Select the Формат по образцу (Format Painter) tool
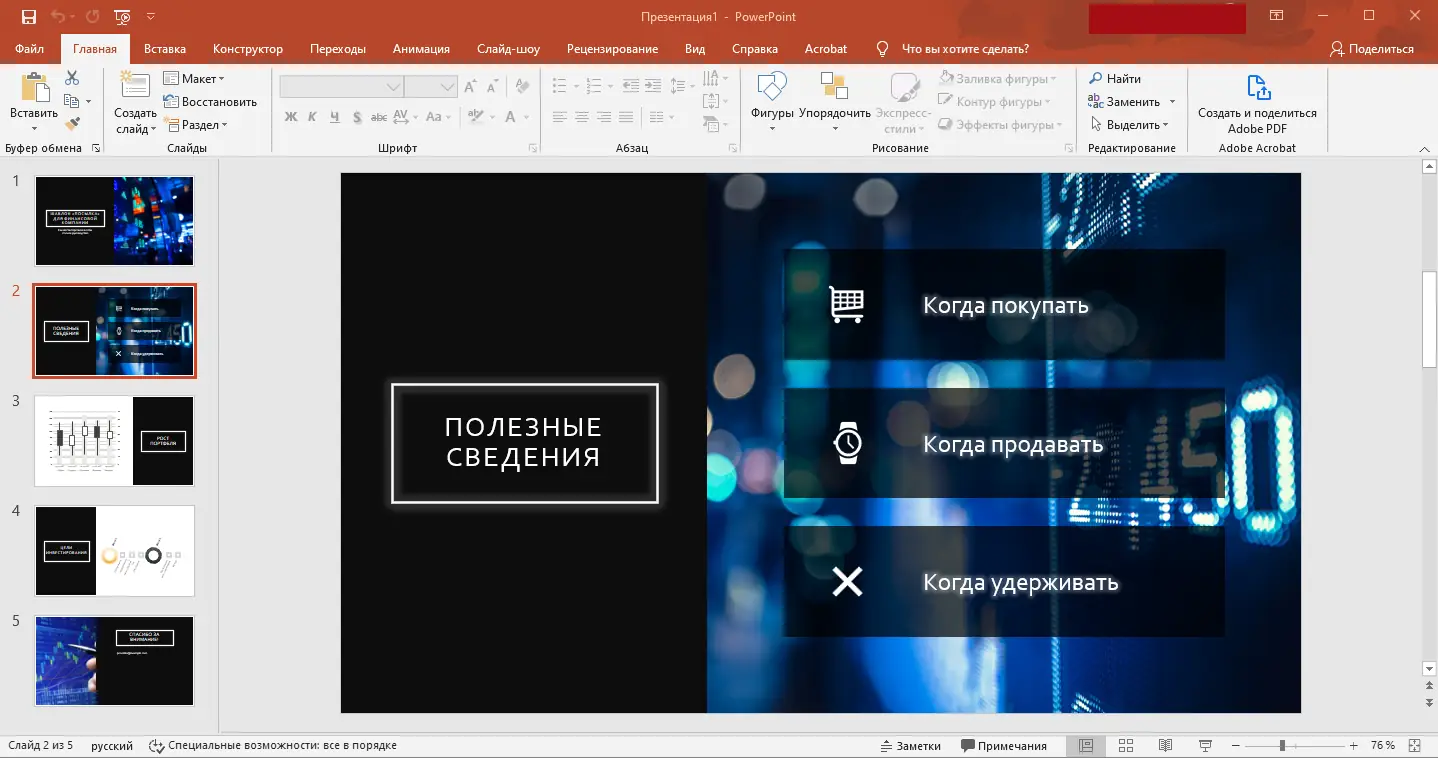The width and height of the screenshot is (1438, 758). pos(74,122)
